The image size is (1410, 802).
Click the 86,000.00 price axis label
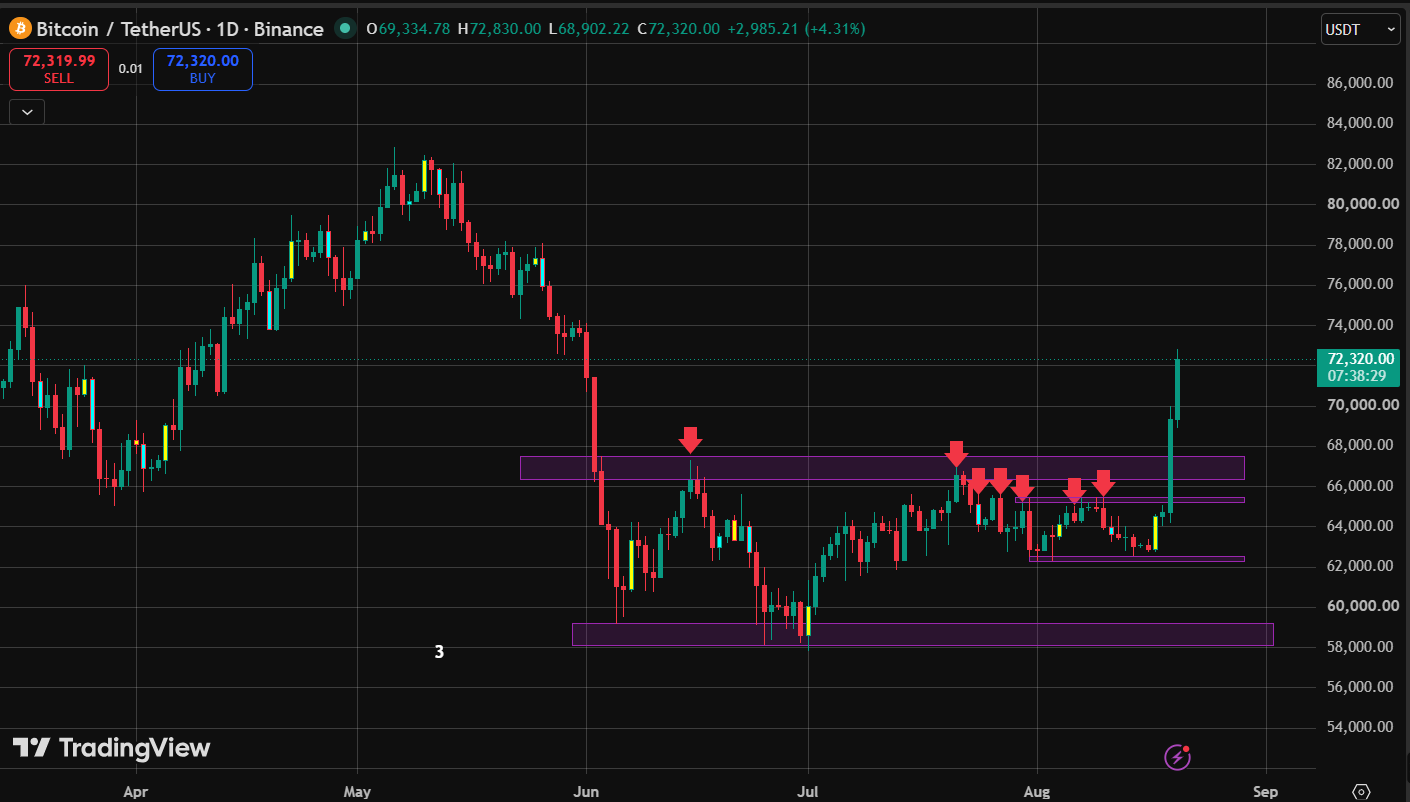point(1360,83)
